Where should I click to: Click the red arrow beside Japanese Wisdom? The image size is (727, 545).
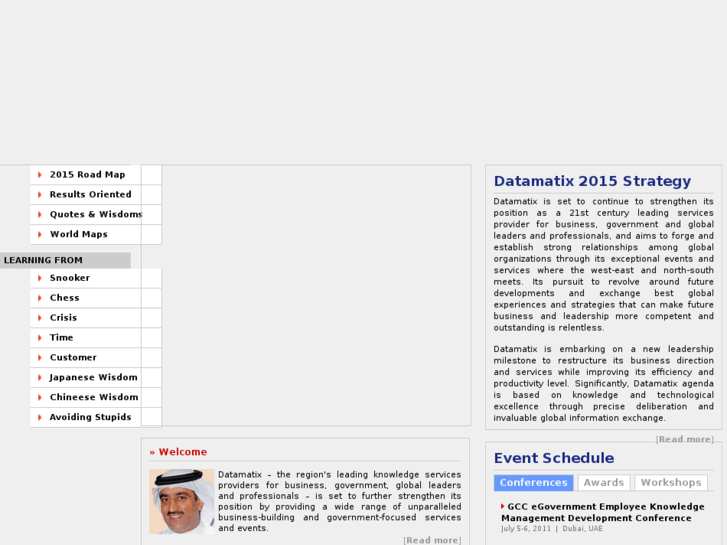click(x=40, y=378)
